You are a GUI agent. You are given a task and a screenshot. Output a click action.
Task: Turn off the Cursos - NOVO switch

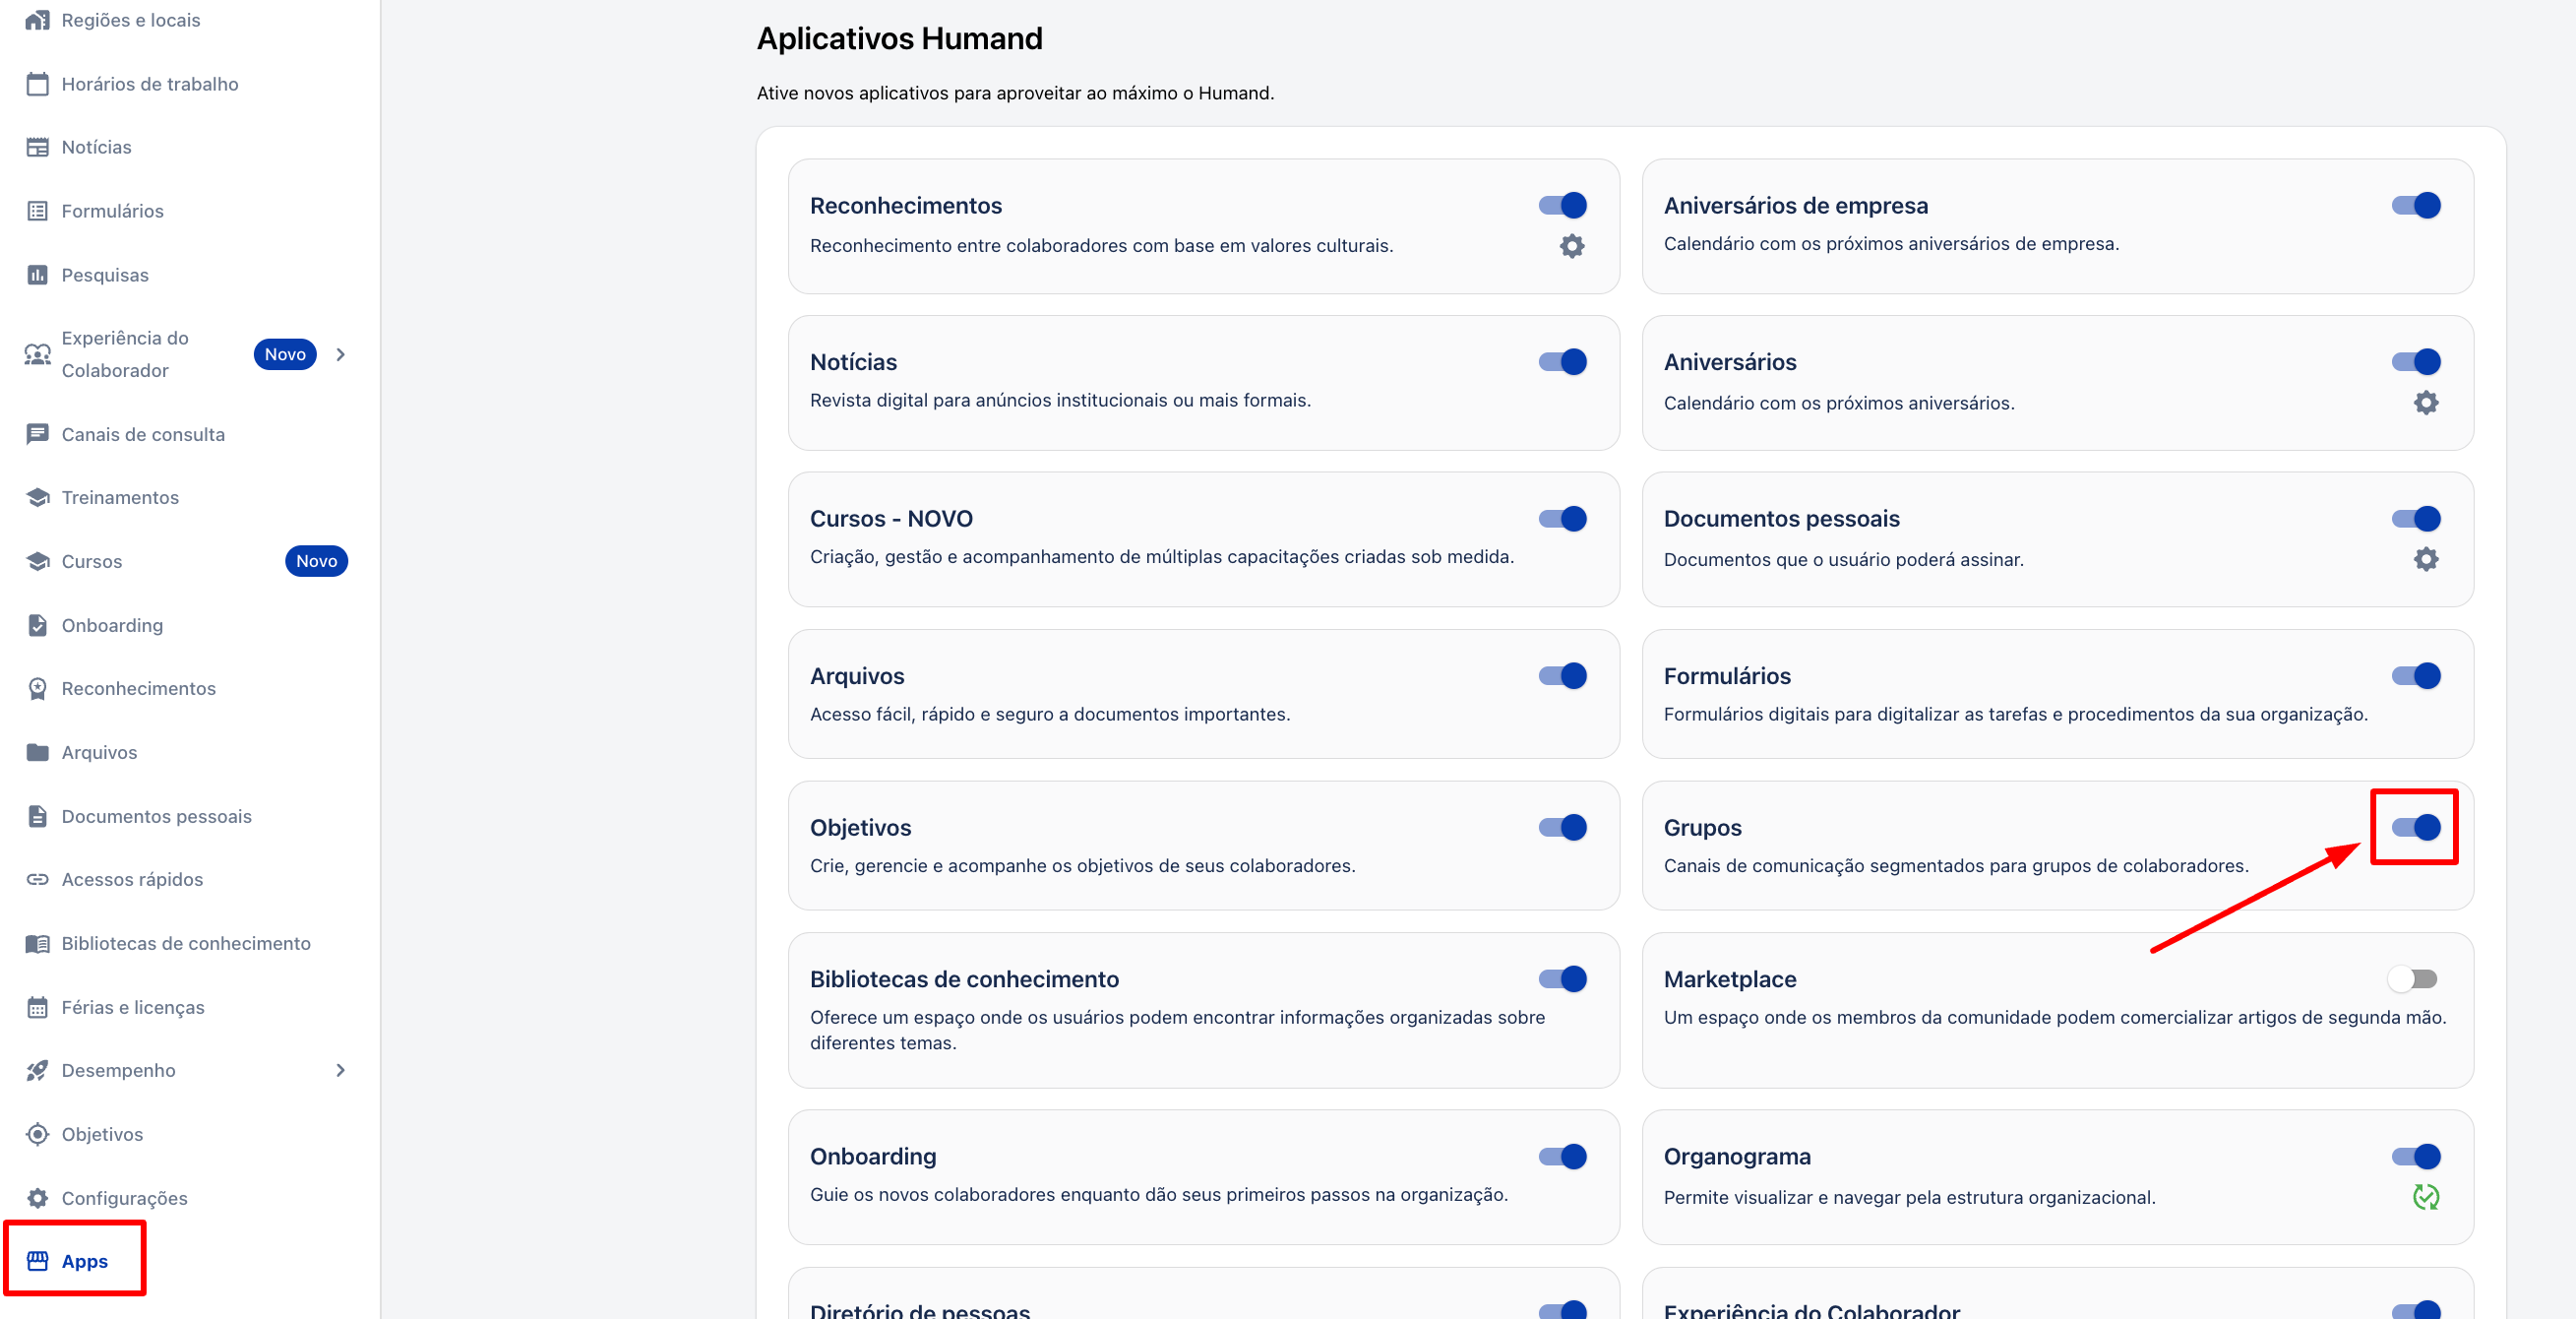[x=1562, y=519]
